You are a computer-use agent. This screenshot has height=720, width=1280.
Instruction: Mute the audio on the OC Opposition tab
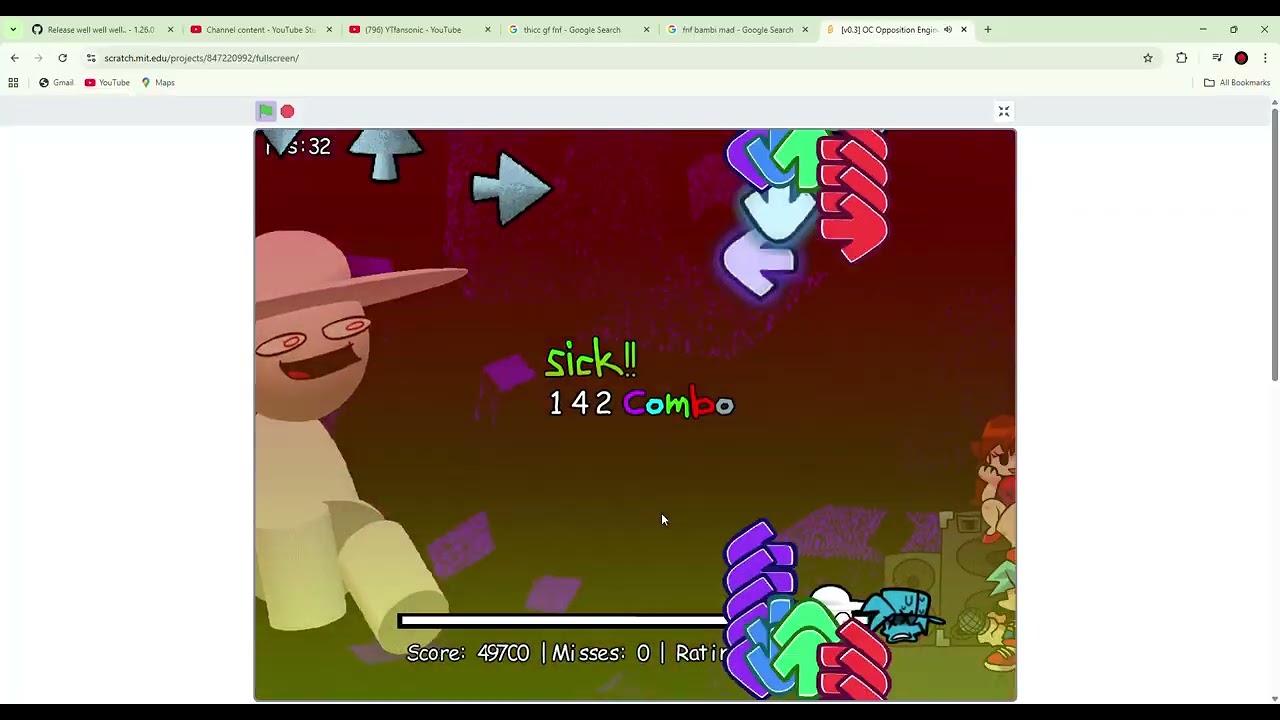click(948, 30)
